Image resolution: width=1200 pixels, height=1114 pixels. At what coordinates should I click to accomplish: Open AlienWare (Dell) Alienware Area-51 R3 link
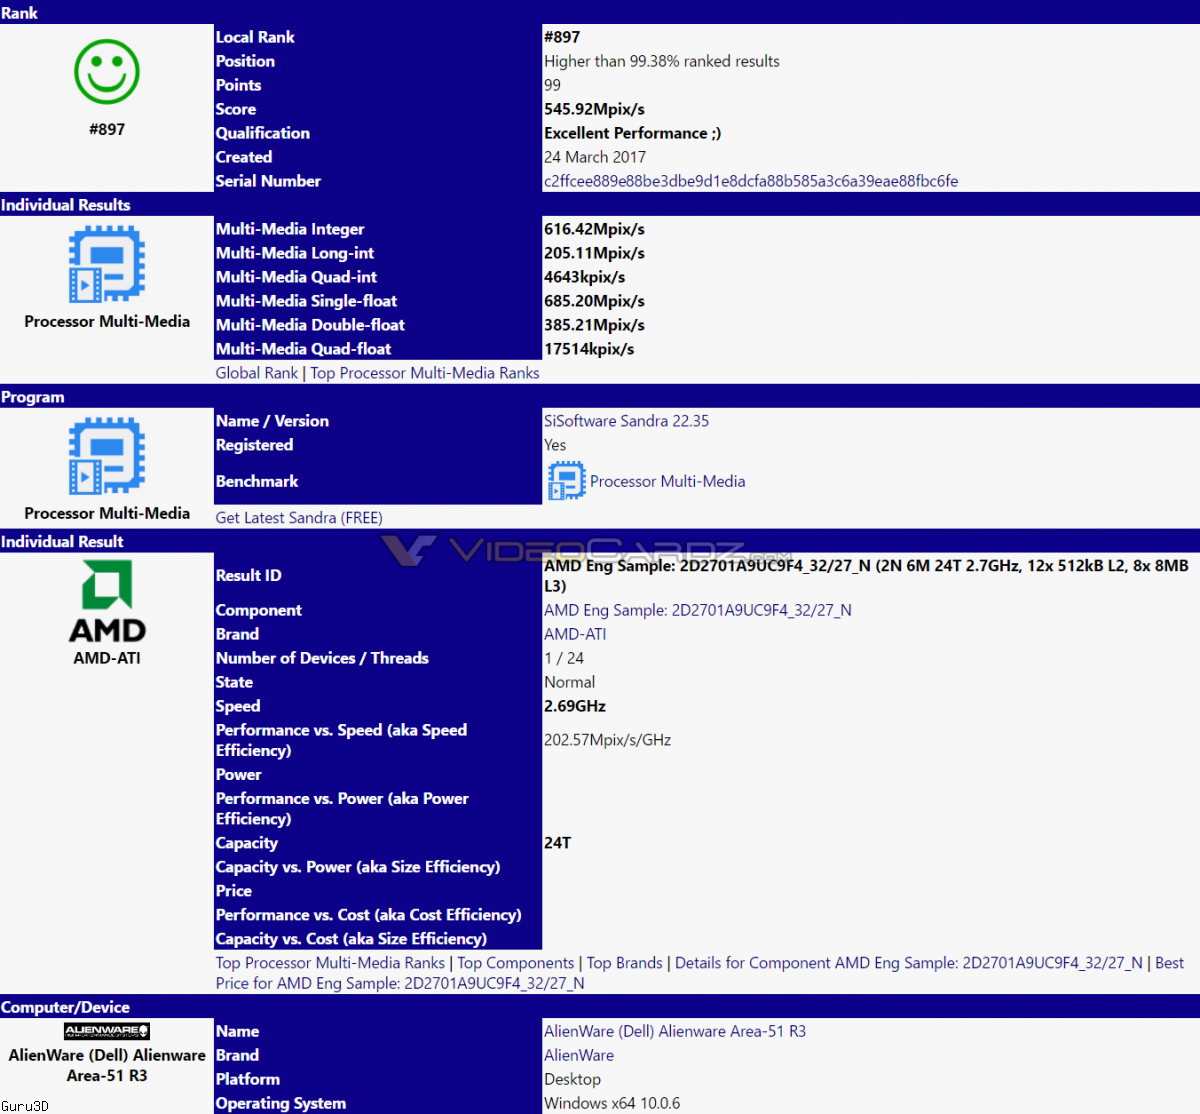(x=675, y=1031)
